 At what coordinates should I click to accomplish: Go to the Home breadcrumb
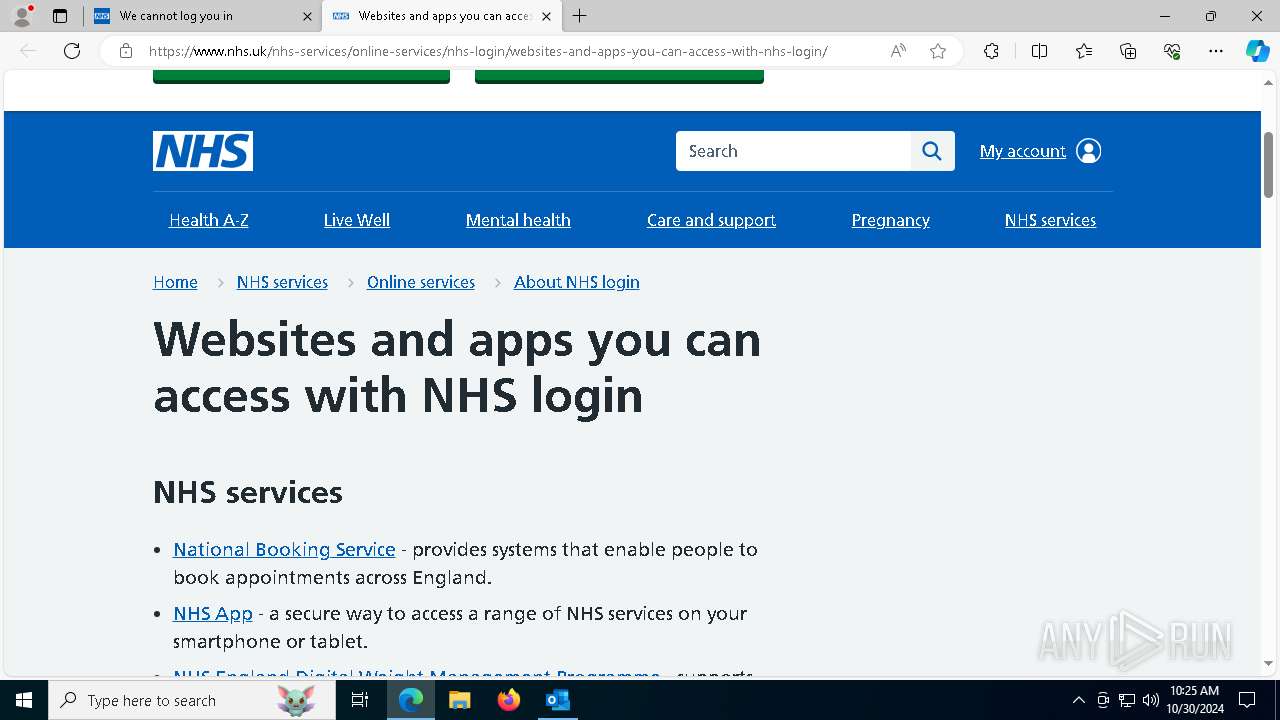pyautogui.click(x=175, y=282)
